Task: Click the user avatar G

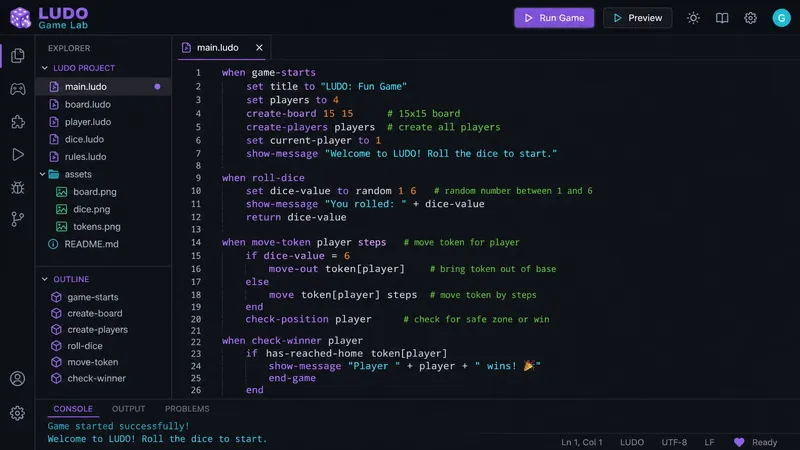Action: (x=781, y=18)
